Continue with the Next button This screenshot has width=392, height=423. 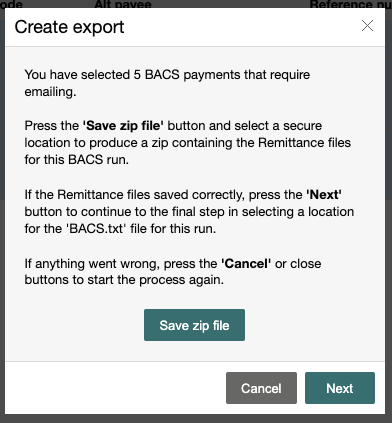pyautogui.click(x=340, y=388)
